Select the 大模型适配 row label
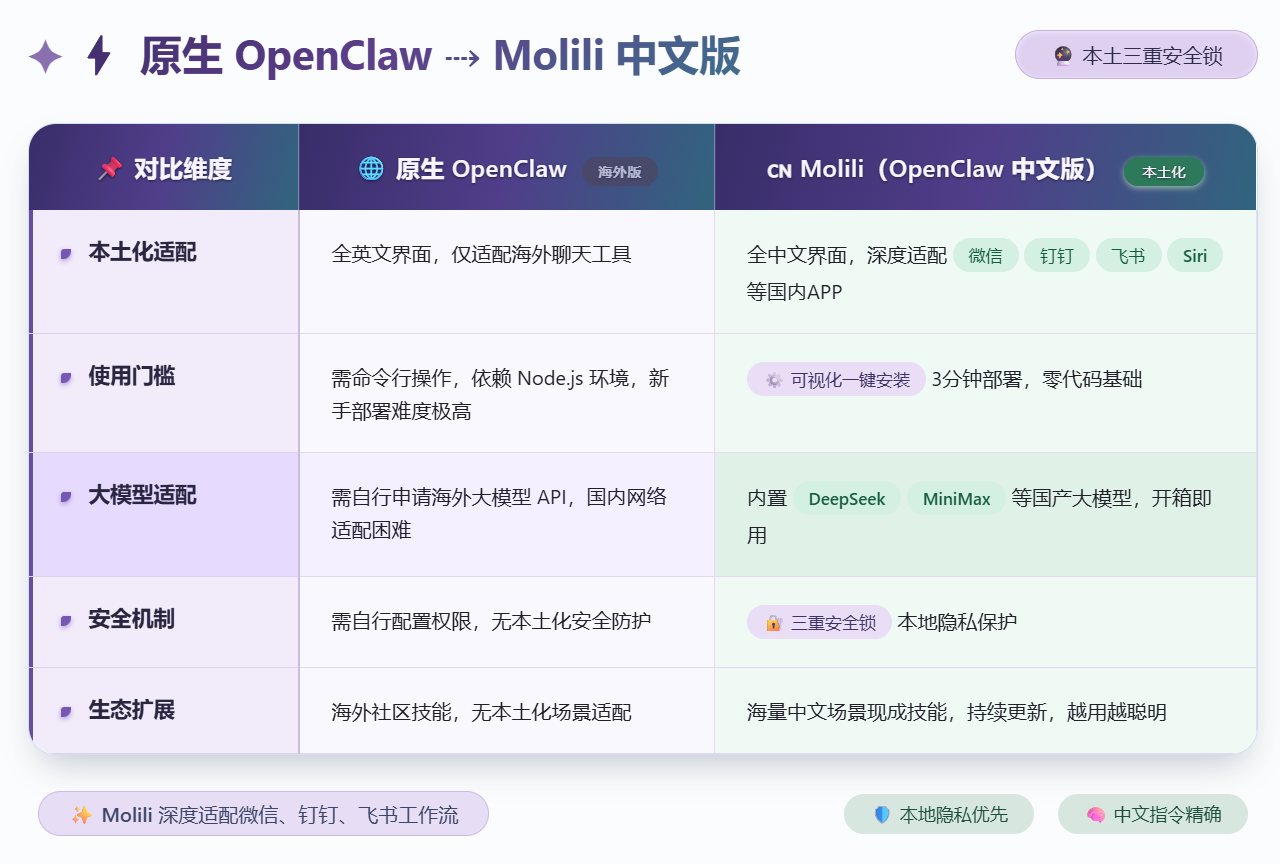This screenshot has width=1280, height=864. [142, 495]
